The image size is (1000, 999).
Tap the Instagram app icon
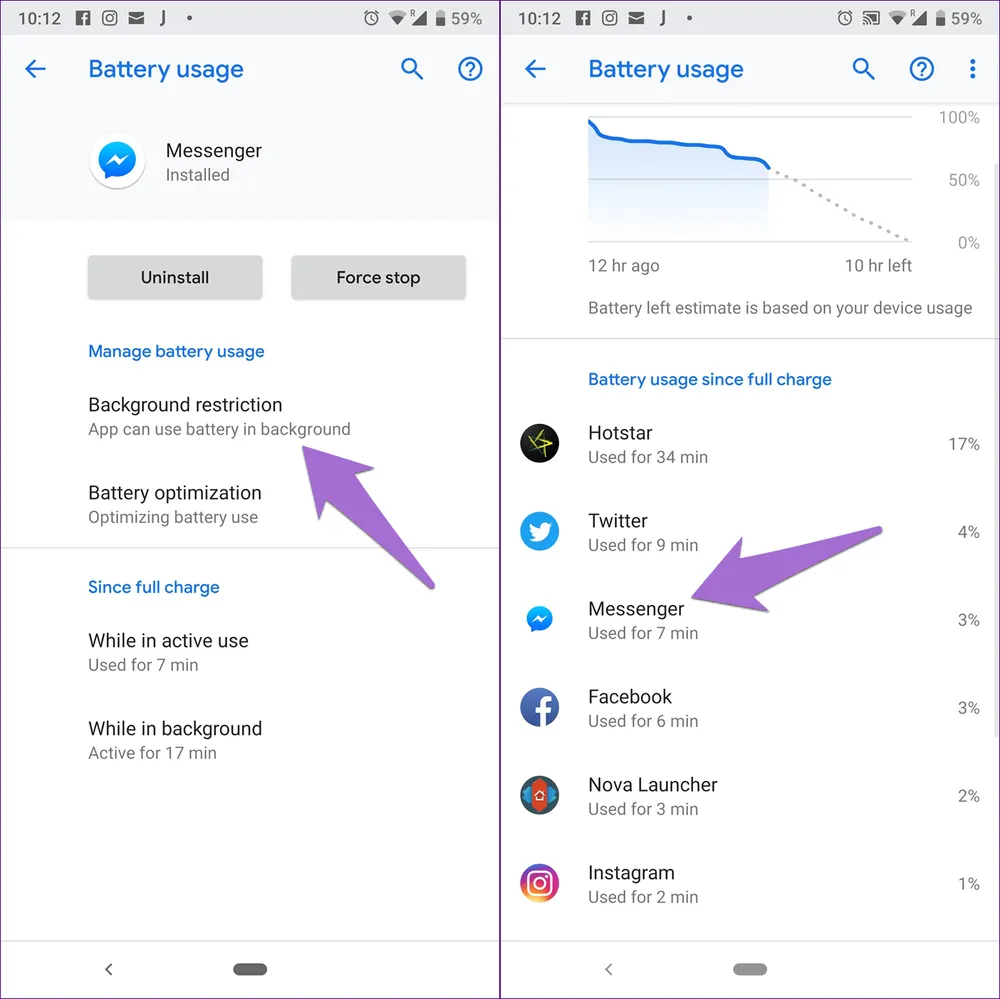click(540, 884)
